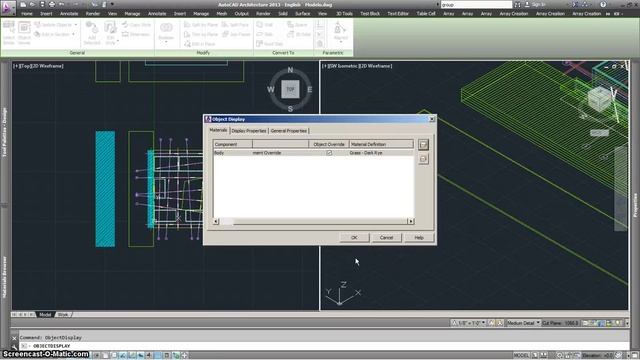Select the 'Body' component row

coord(313,153)
